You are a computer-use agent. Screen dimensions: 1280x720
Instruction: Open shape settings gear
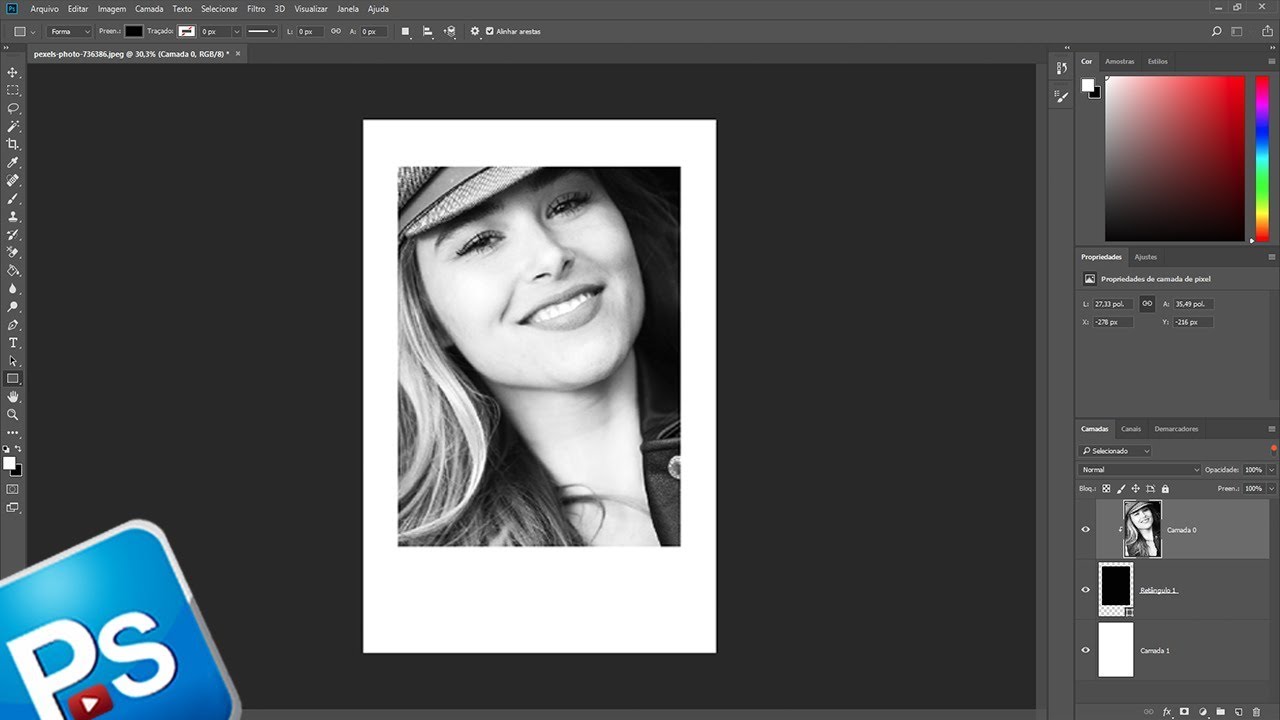[x=475, y=31]
